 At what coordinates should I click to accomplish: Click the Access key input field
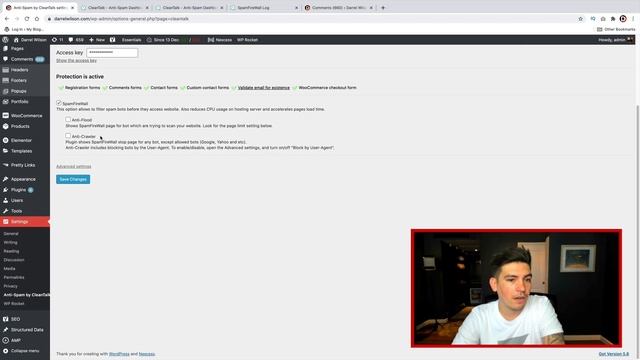coord(112,53)
